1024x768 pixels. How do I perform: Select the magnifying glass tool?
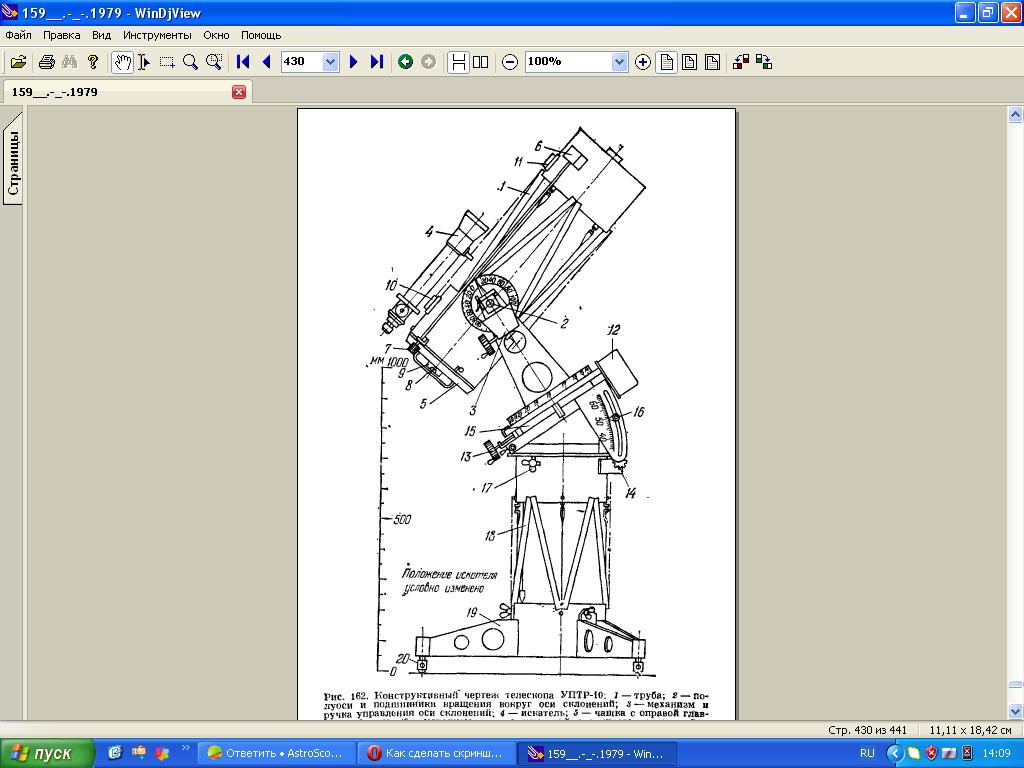tap(190, 62)
